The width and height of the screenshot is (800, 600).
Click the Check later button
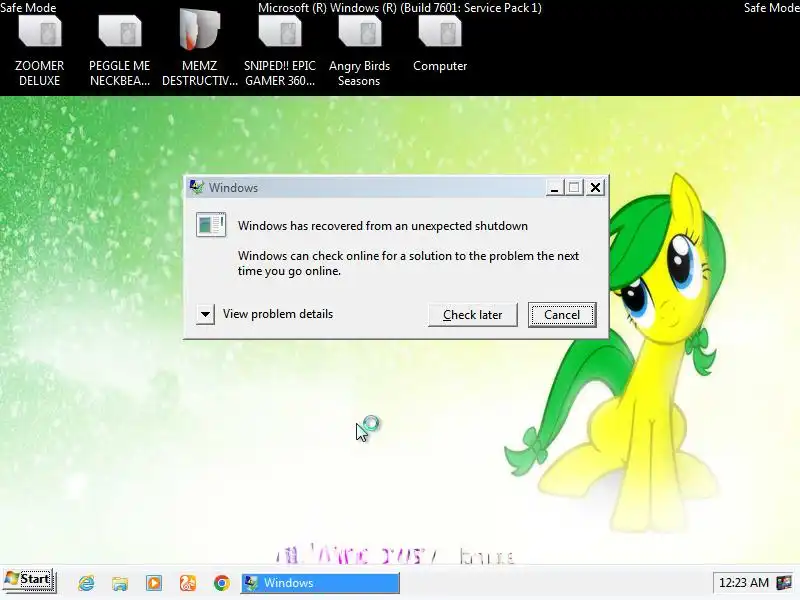click(x=472, y=315)
